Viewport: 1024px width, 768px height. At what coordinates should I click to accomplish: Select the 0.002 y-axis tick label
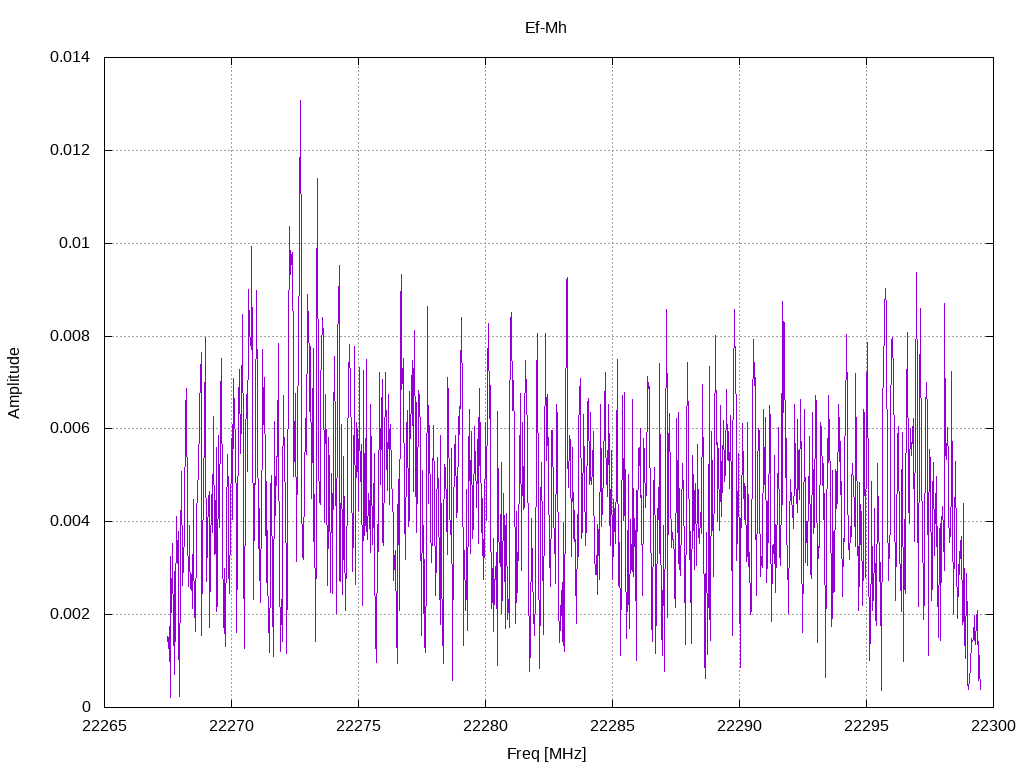[70, 615]
